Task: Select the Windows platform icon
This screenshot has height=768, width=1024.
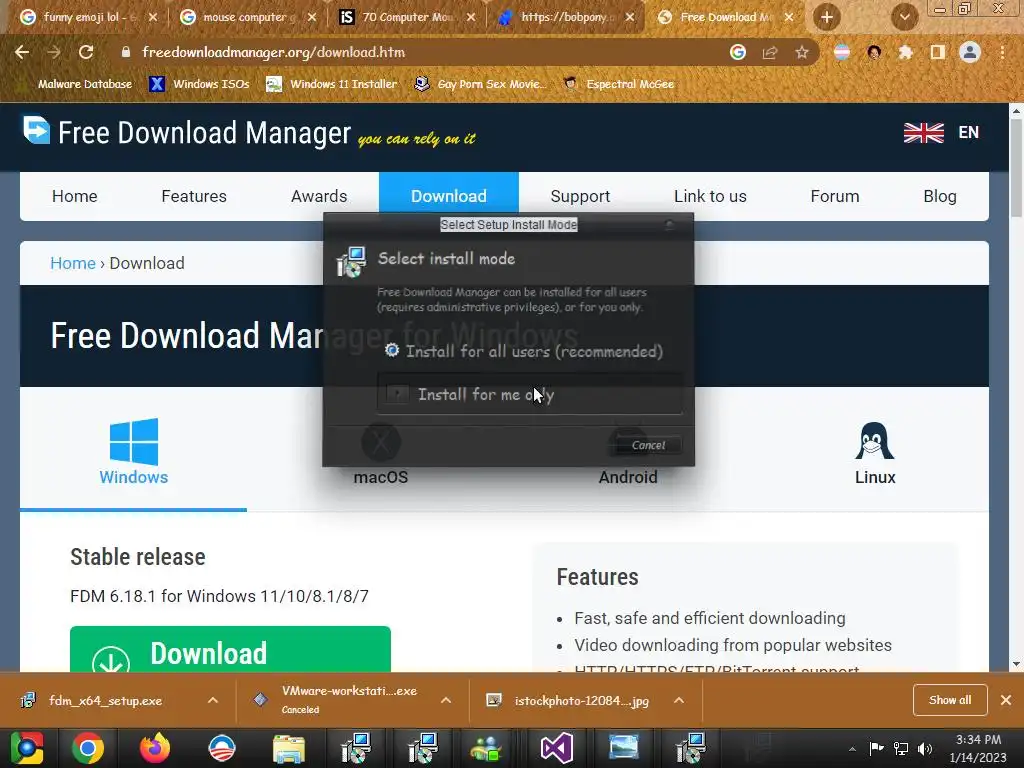Action: coord(134,441)
